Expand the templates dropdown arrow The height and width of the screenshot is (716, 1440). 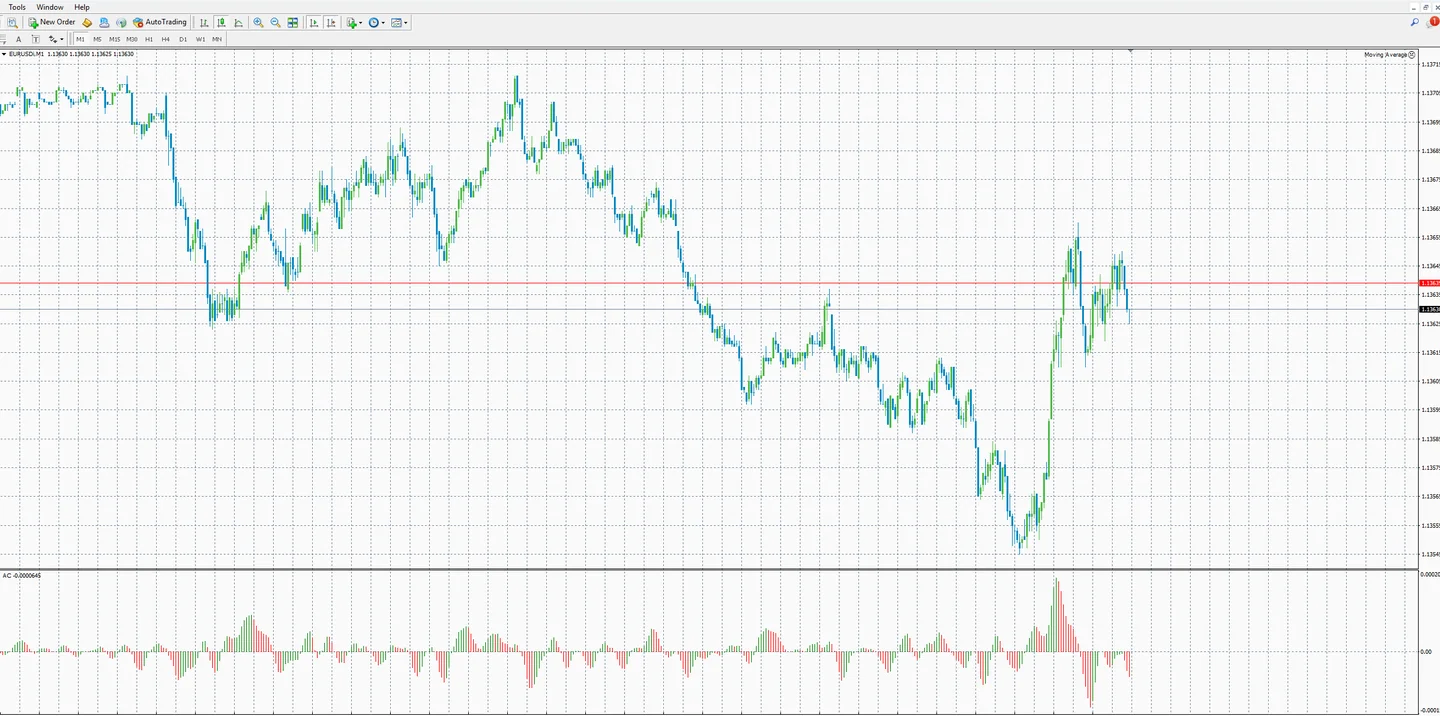[x=406, y=23]
